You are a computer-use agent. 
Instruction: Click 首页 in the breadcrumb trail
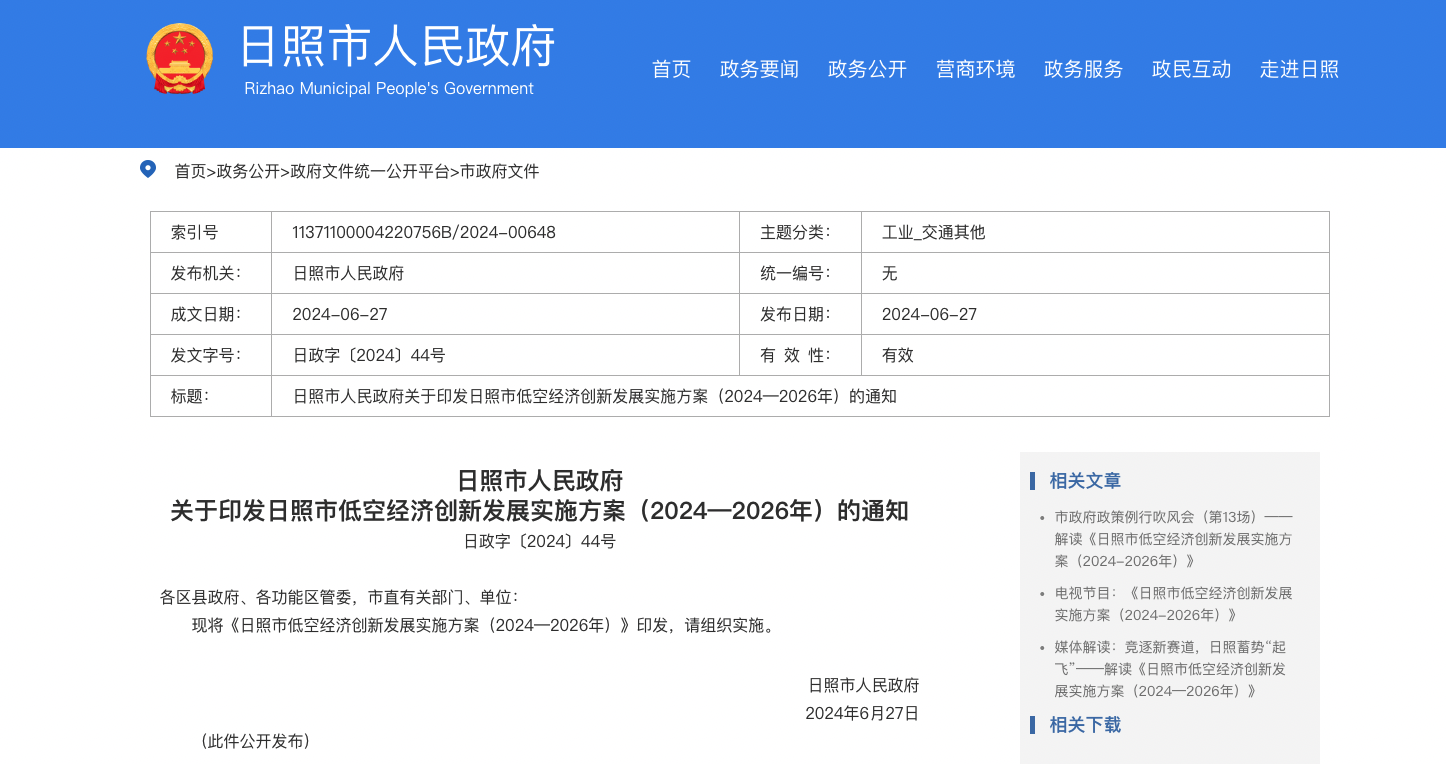click(190, 172)
